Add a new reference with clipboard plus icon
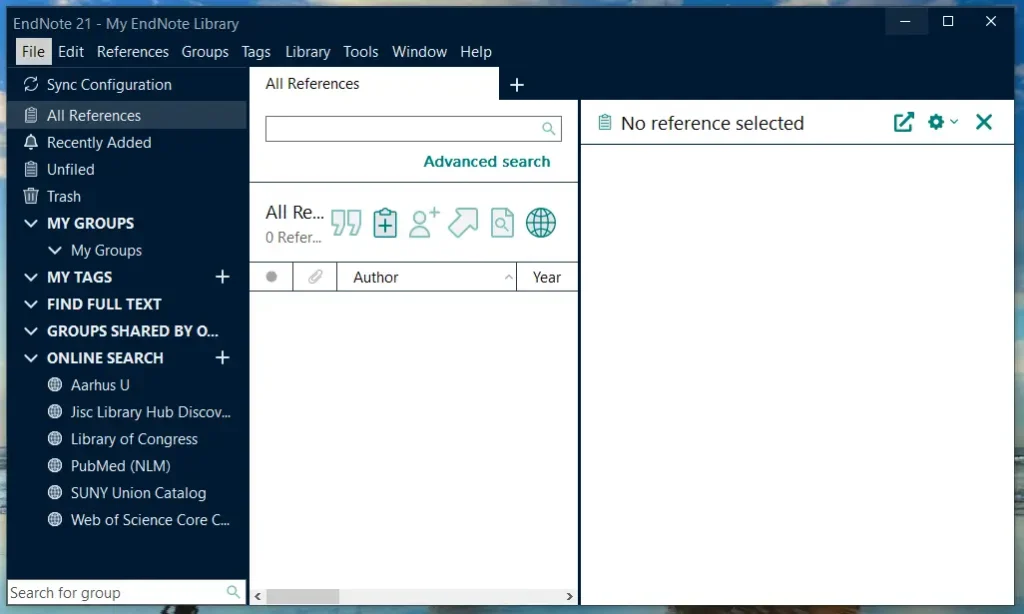 click(x=385, y=223)
